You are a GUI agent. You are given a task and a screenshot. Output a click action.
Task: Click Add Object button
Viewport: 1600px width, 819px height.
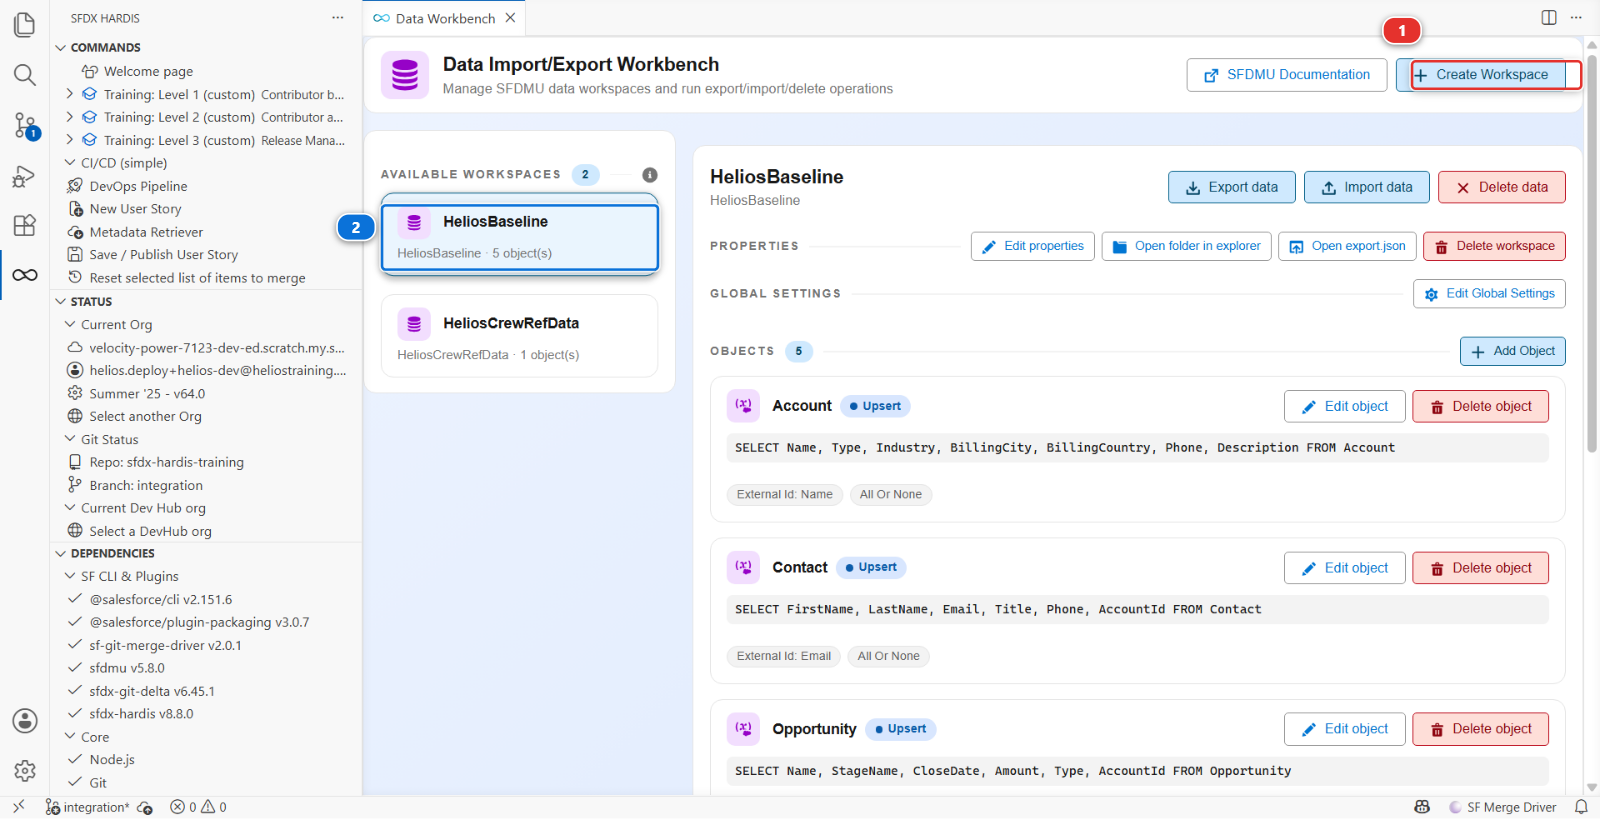point(1513,351)
